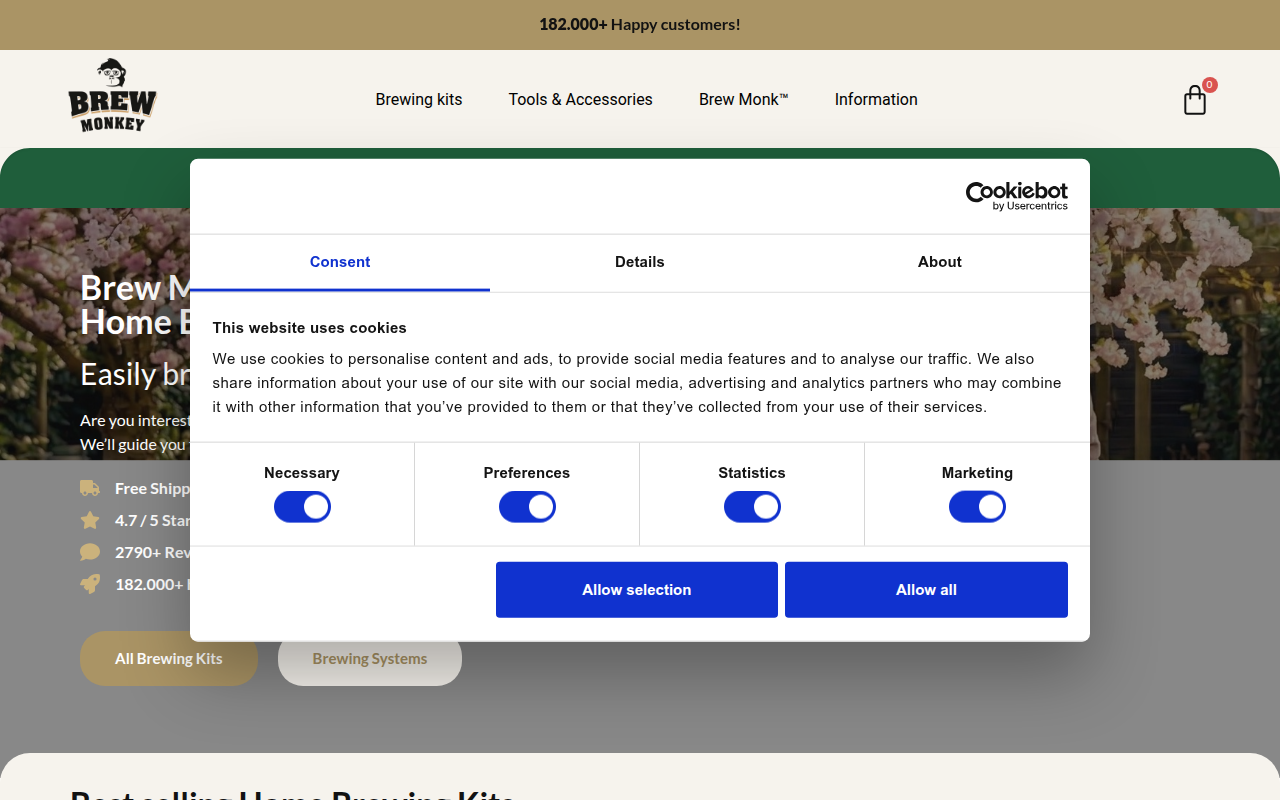Switch off the Marketing cookies toggle

tap(977, 507)
